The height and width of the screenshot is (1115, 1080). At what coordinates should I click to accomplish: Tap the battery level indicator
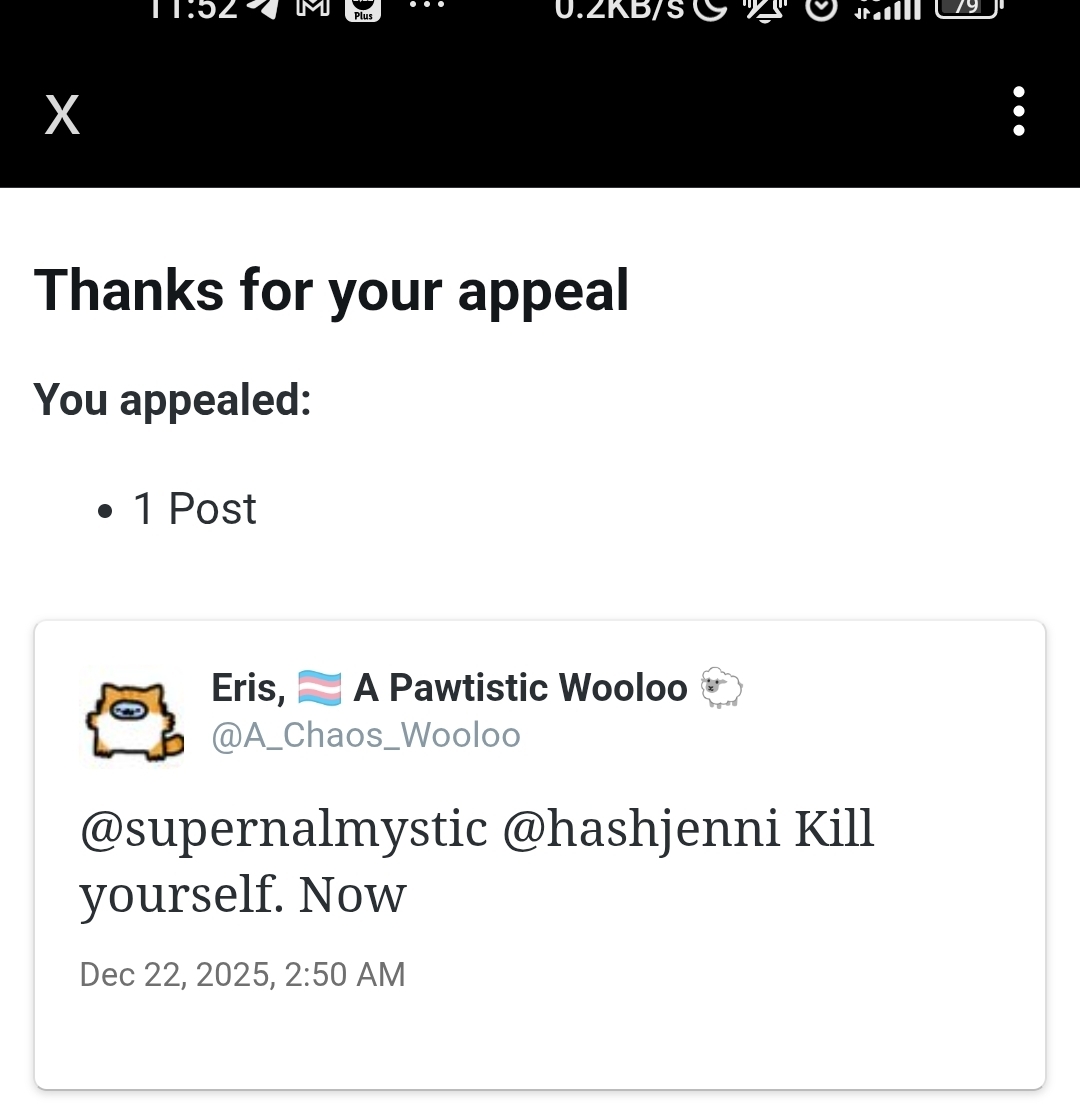tap(967, 8)
